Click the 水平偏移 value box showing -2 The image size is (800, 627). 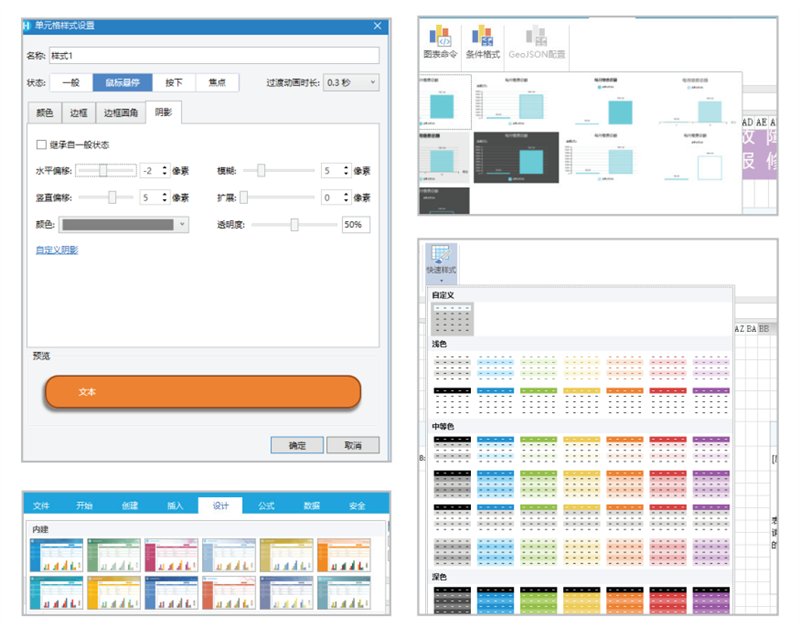point(155,170)
